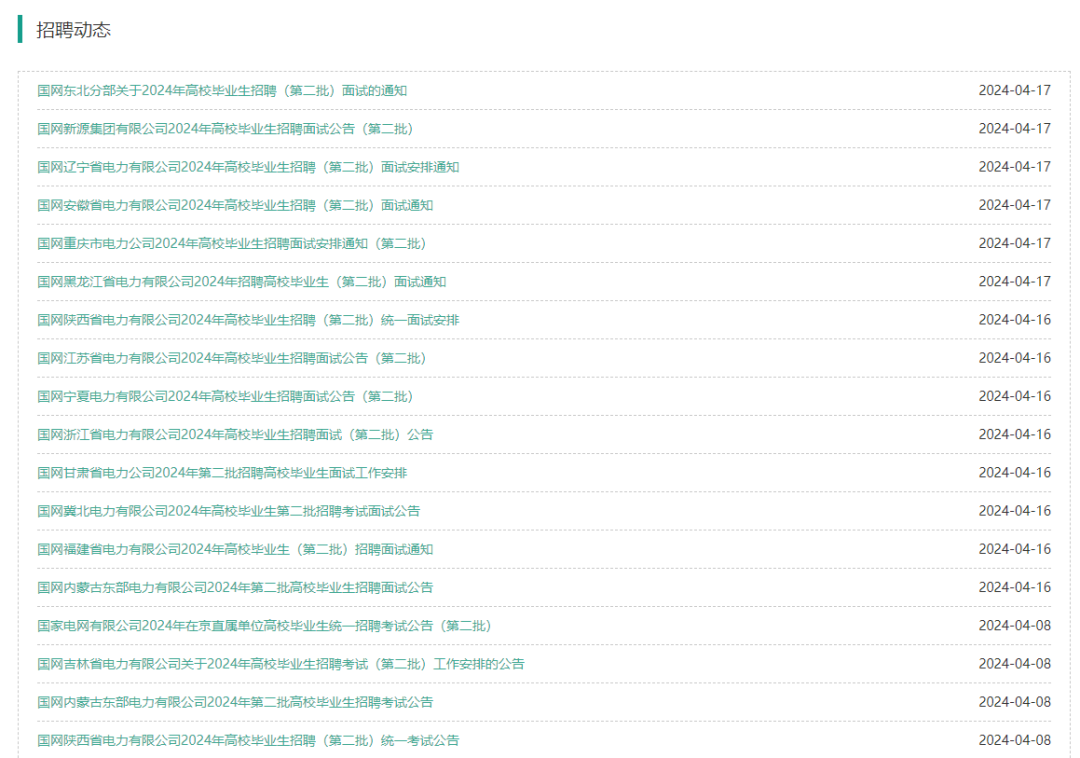Click the 招聘动态 section heading
Image resolution: width=1080 pixels, height=758 pixels.
click(x=74, y=30)
